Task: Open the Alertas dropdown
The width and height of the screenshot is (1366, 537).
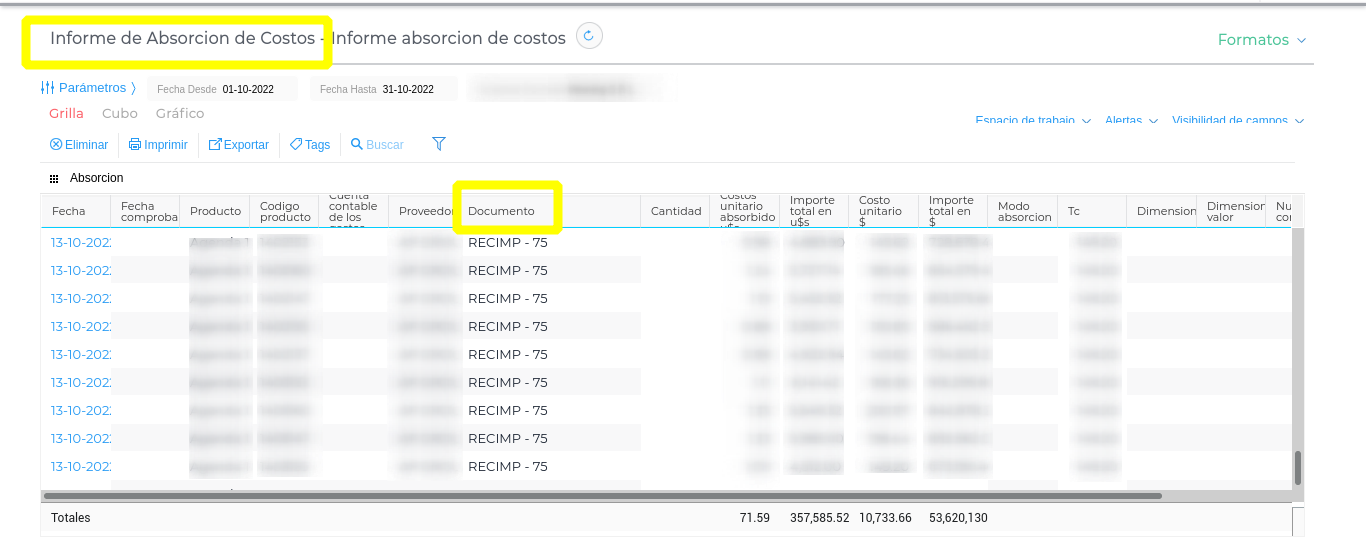Action: click(x=1132, y=120)
